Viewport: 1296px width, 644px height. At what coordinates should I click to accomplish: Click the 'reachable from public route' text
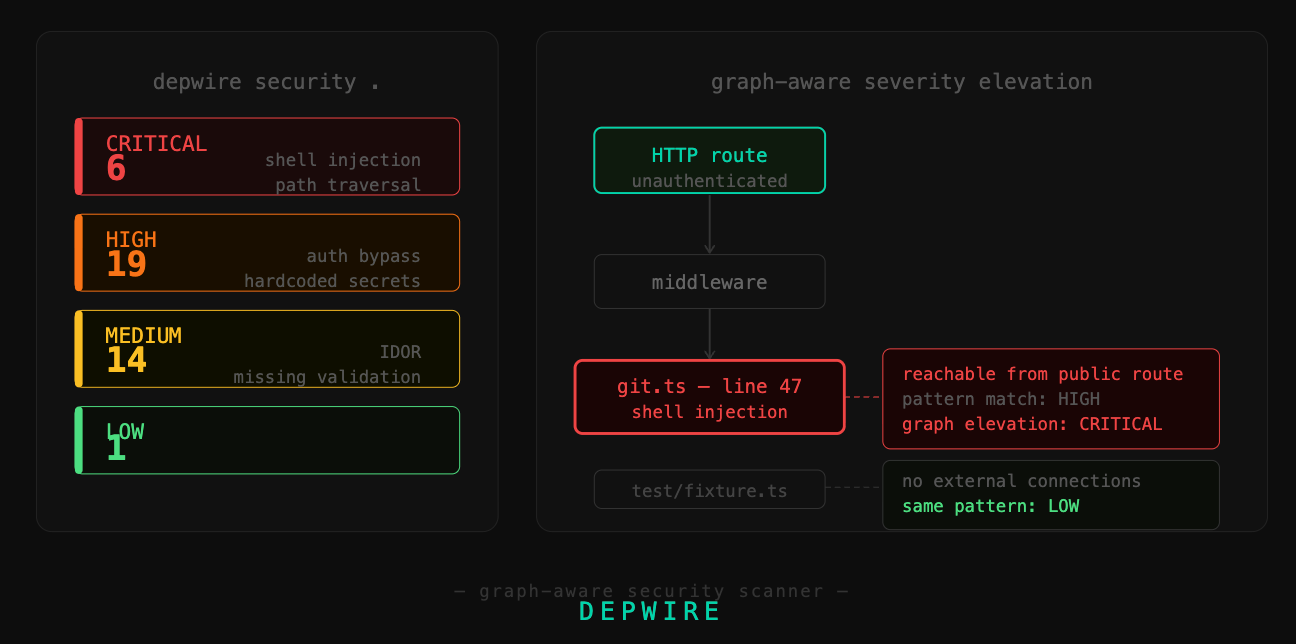point(1043,374)
